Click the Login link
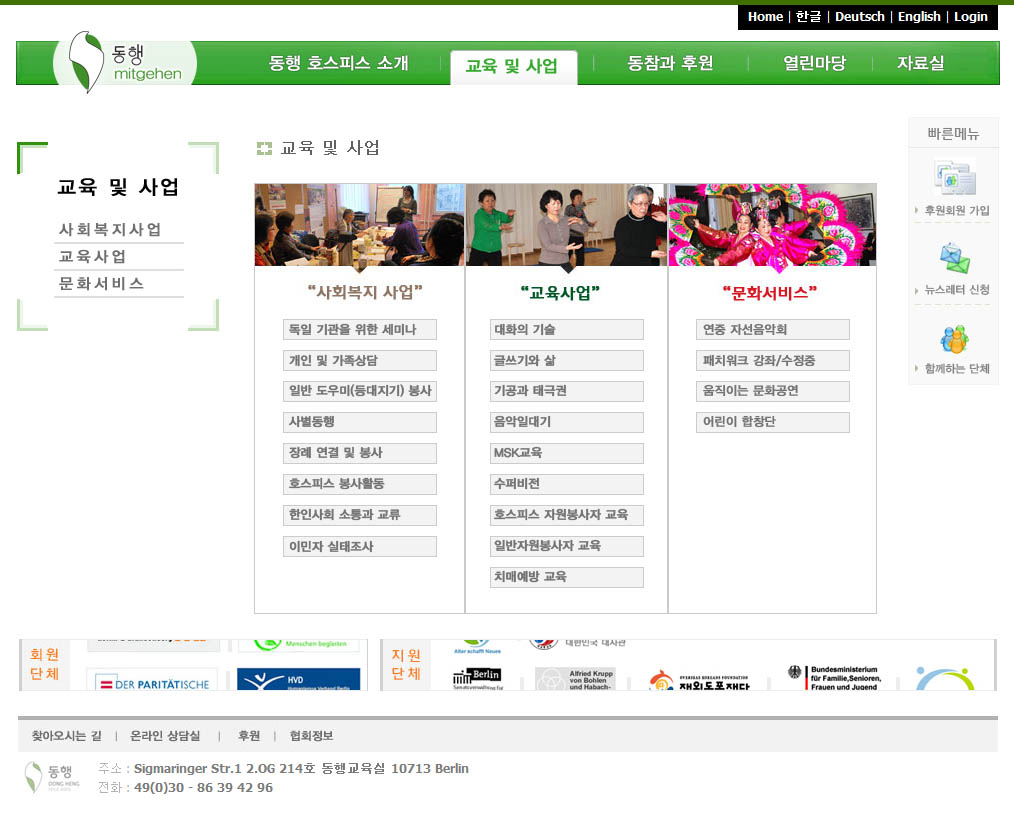 [971, 17]
